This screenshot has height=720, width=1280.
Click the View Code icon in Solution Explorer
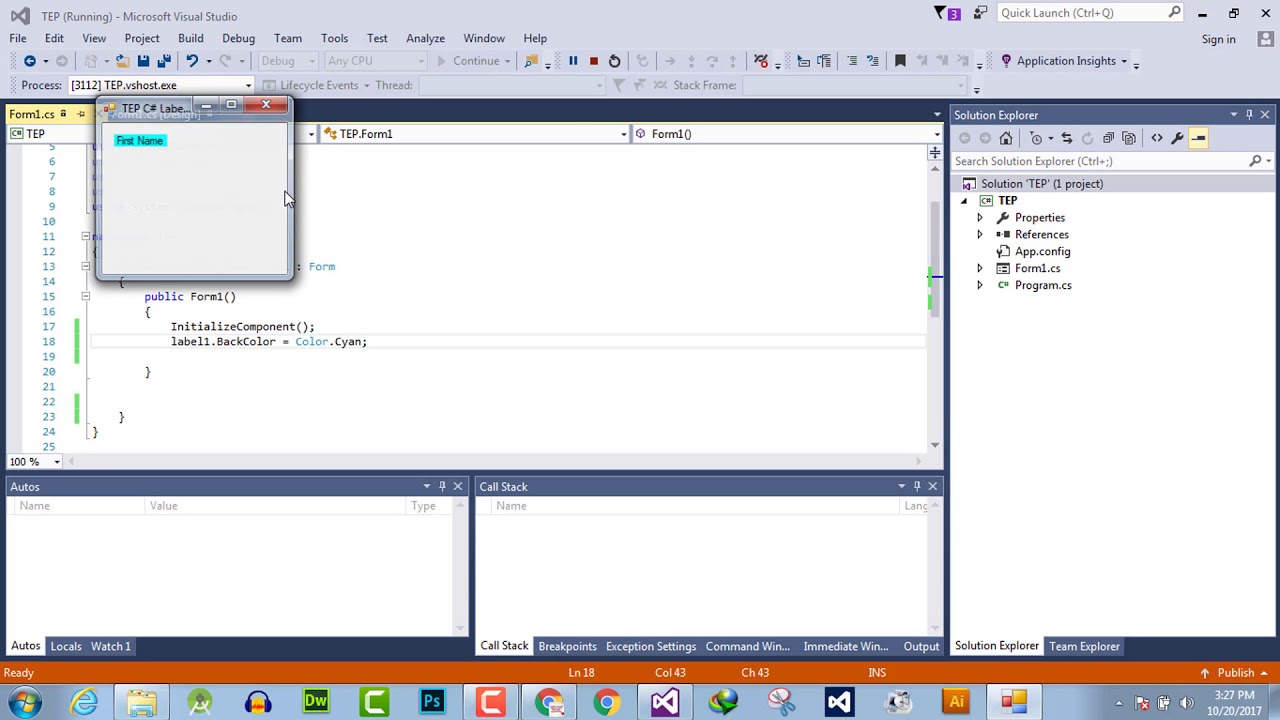[1157, 138]
